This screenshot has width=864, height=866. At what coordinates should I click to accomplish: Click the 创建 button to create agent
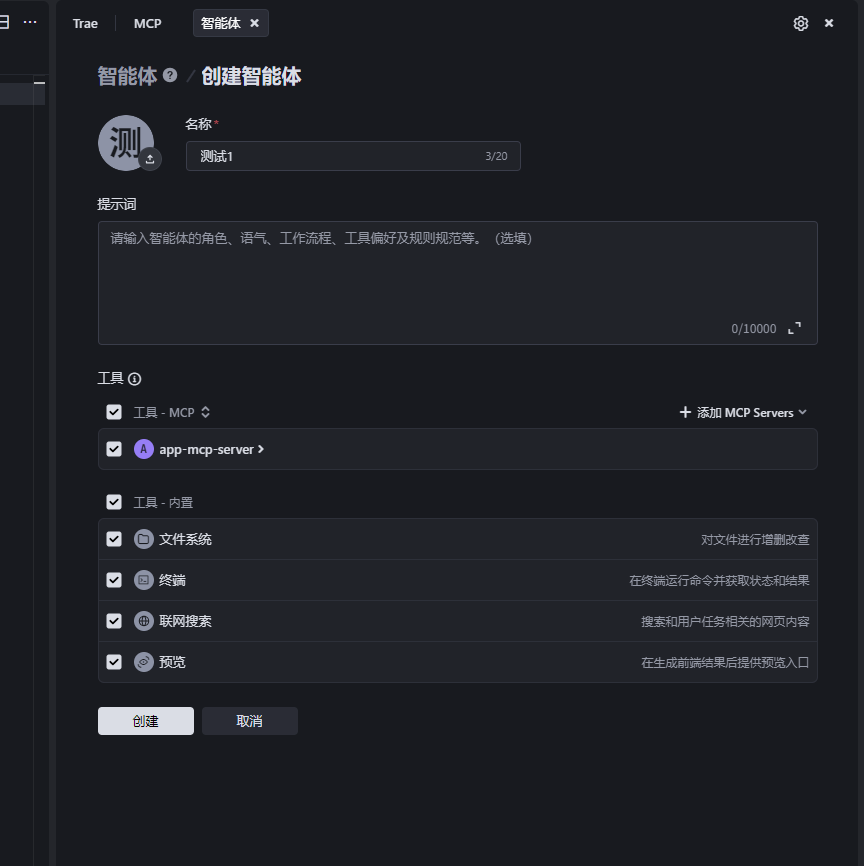(145, 720)
